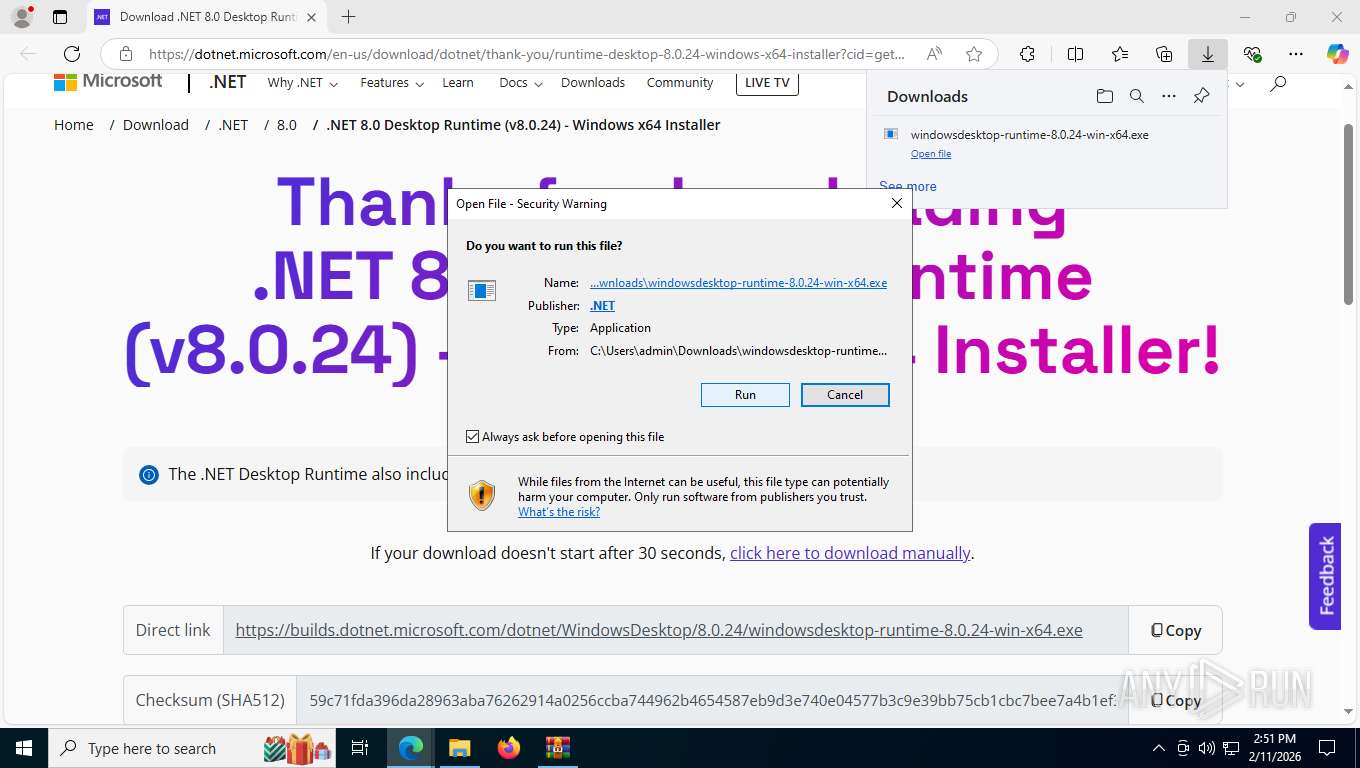This screenshot has height=768, width=1360.
Task: Open the What's the risk link
Action: coord(559,512)
